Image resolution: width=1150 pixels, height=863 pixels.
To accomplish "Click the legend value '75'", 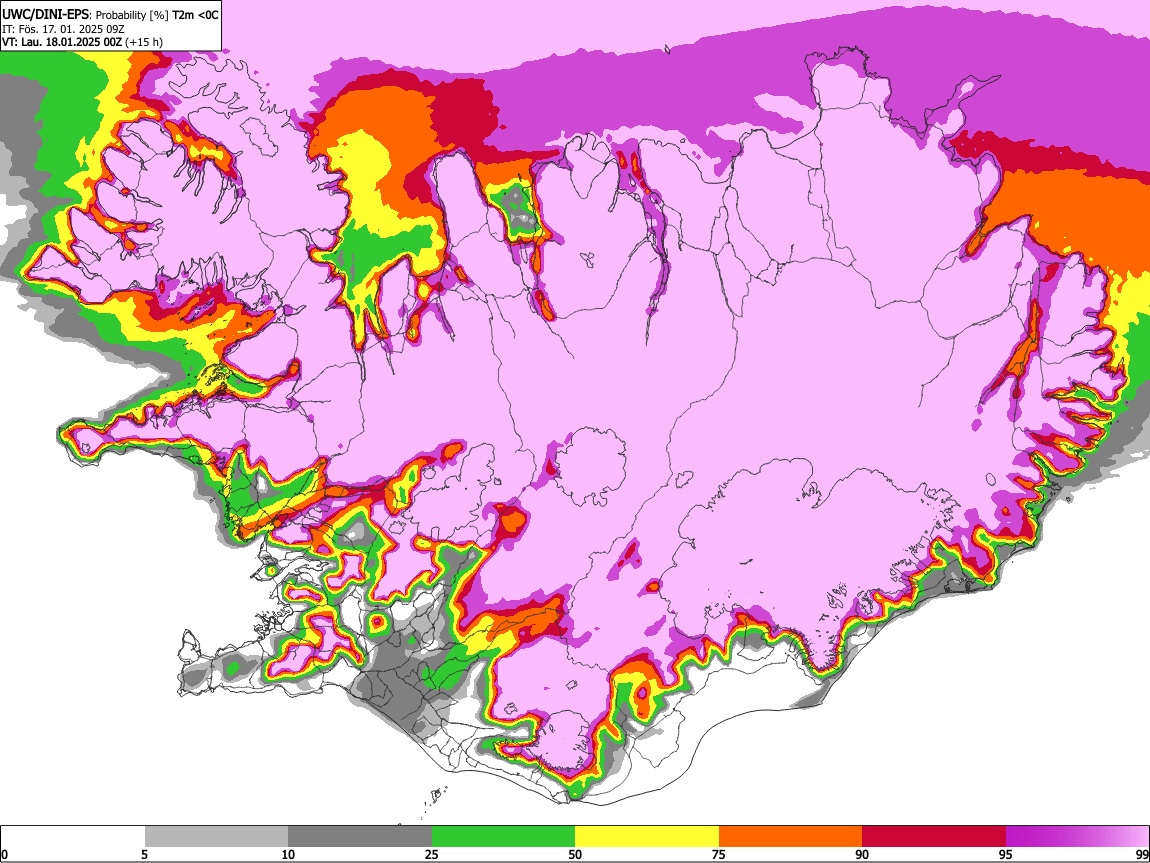I will (x=719, y=855).
